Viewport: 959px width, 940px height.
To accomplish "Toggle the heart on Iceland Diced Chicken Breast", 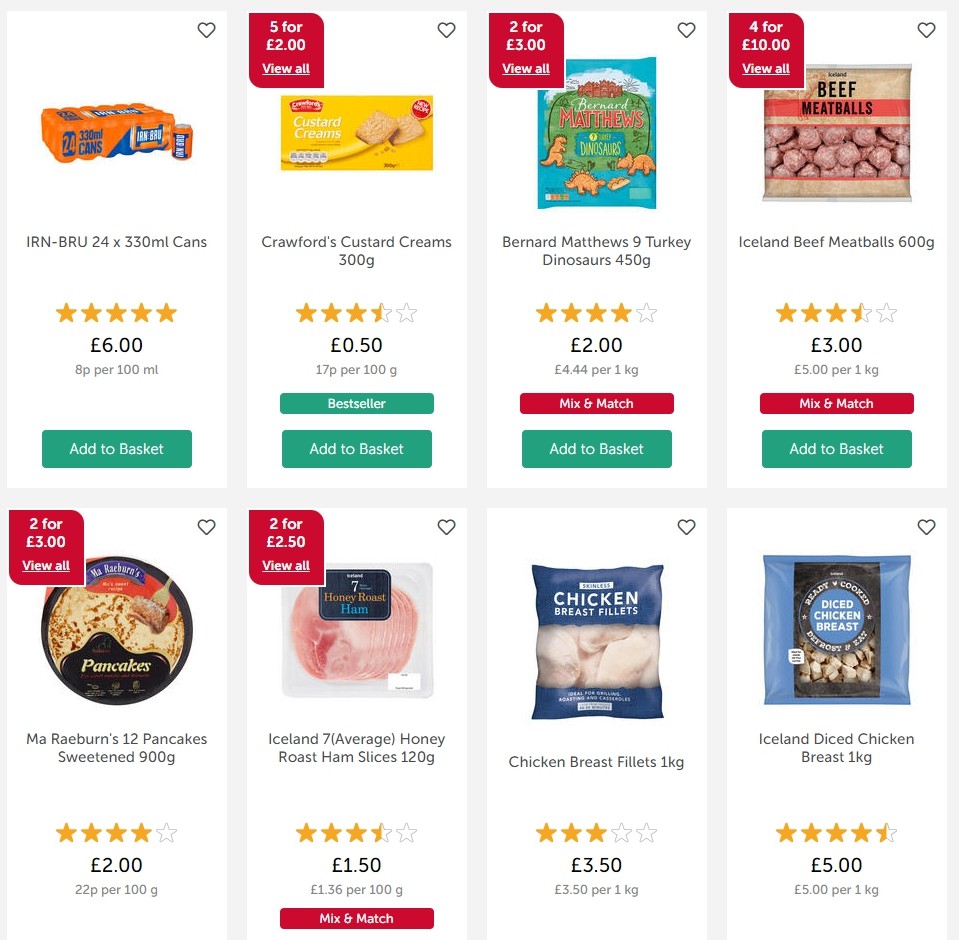I will 926,527.
